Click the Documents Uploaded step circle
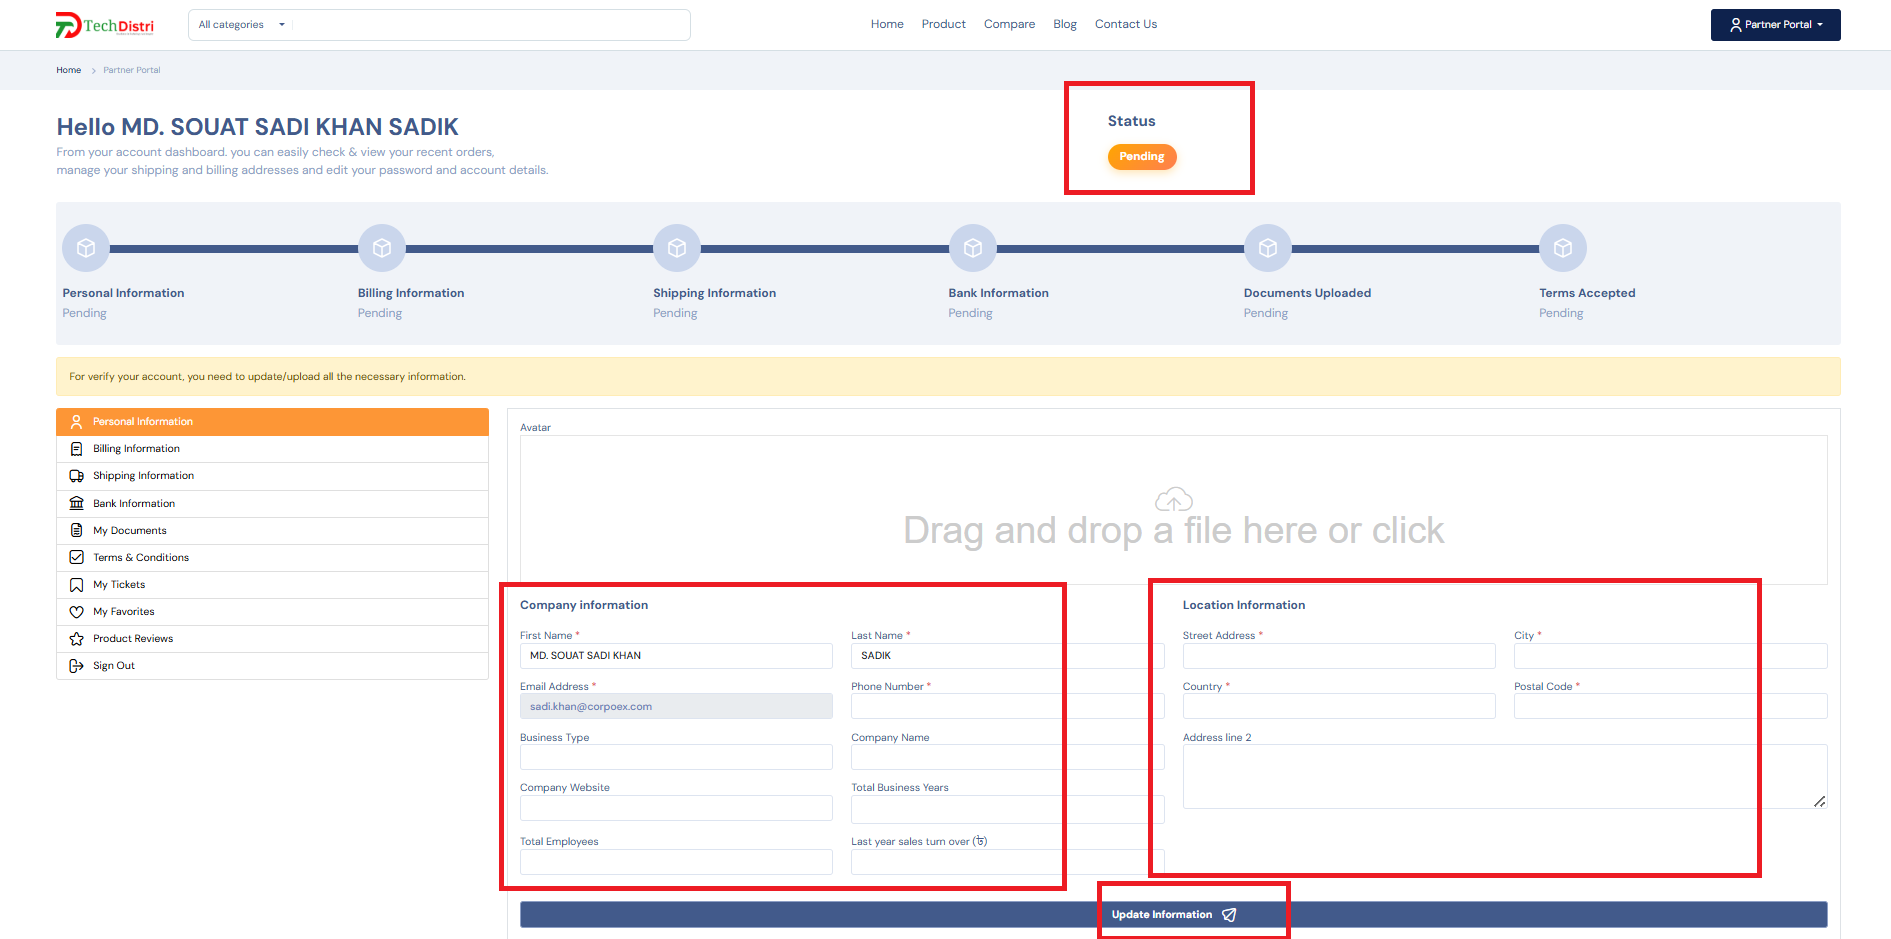This screenshot has width=1891, height=939. pyautogui.click(x=1267, y=248)
